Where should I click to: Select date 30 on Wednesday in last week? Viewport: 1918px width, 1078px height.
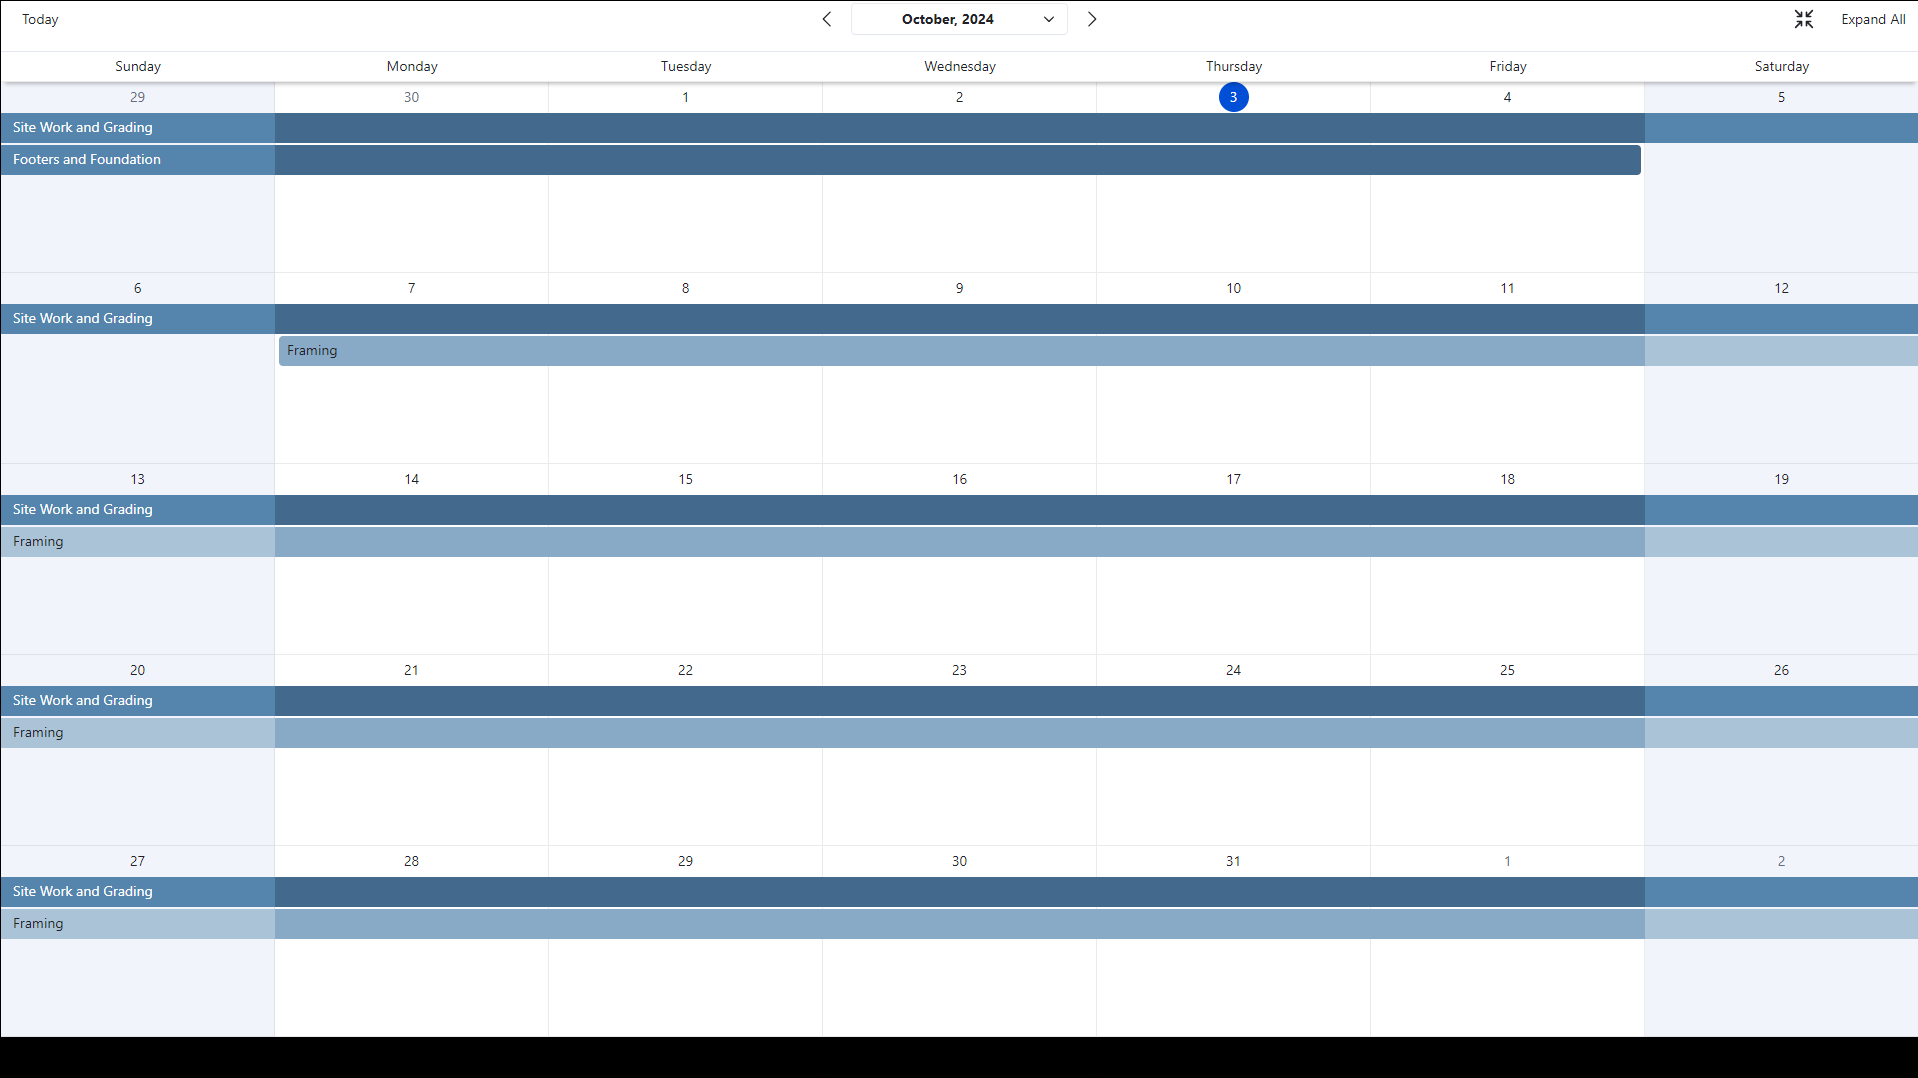click(959, 861)
